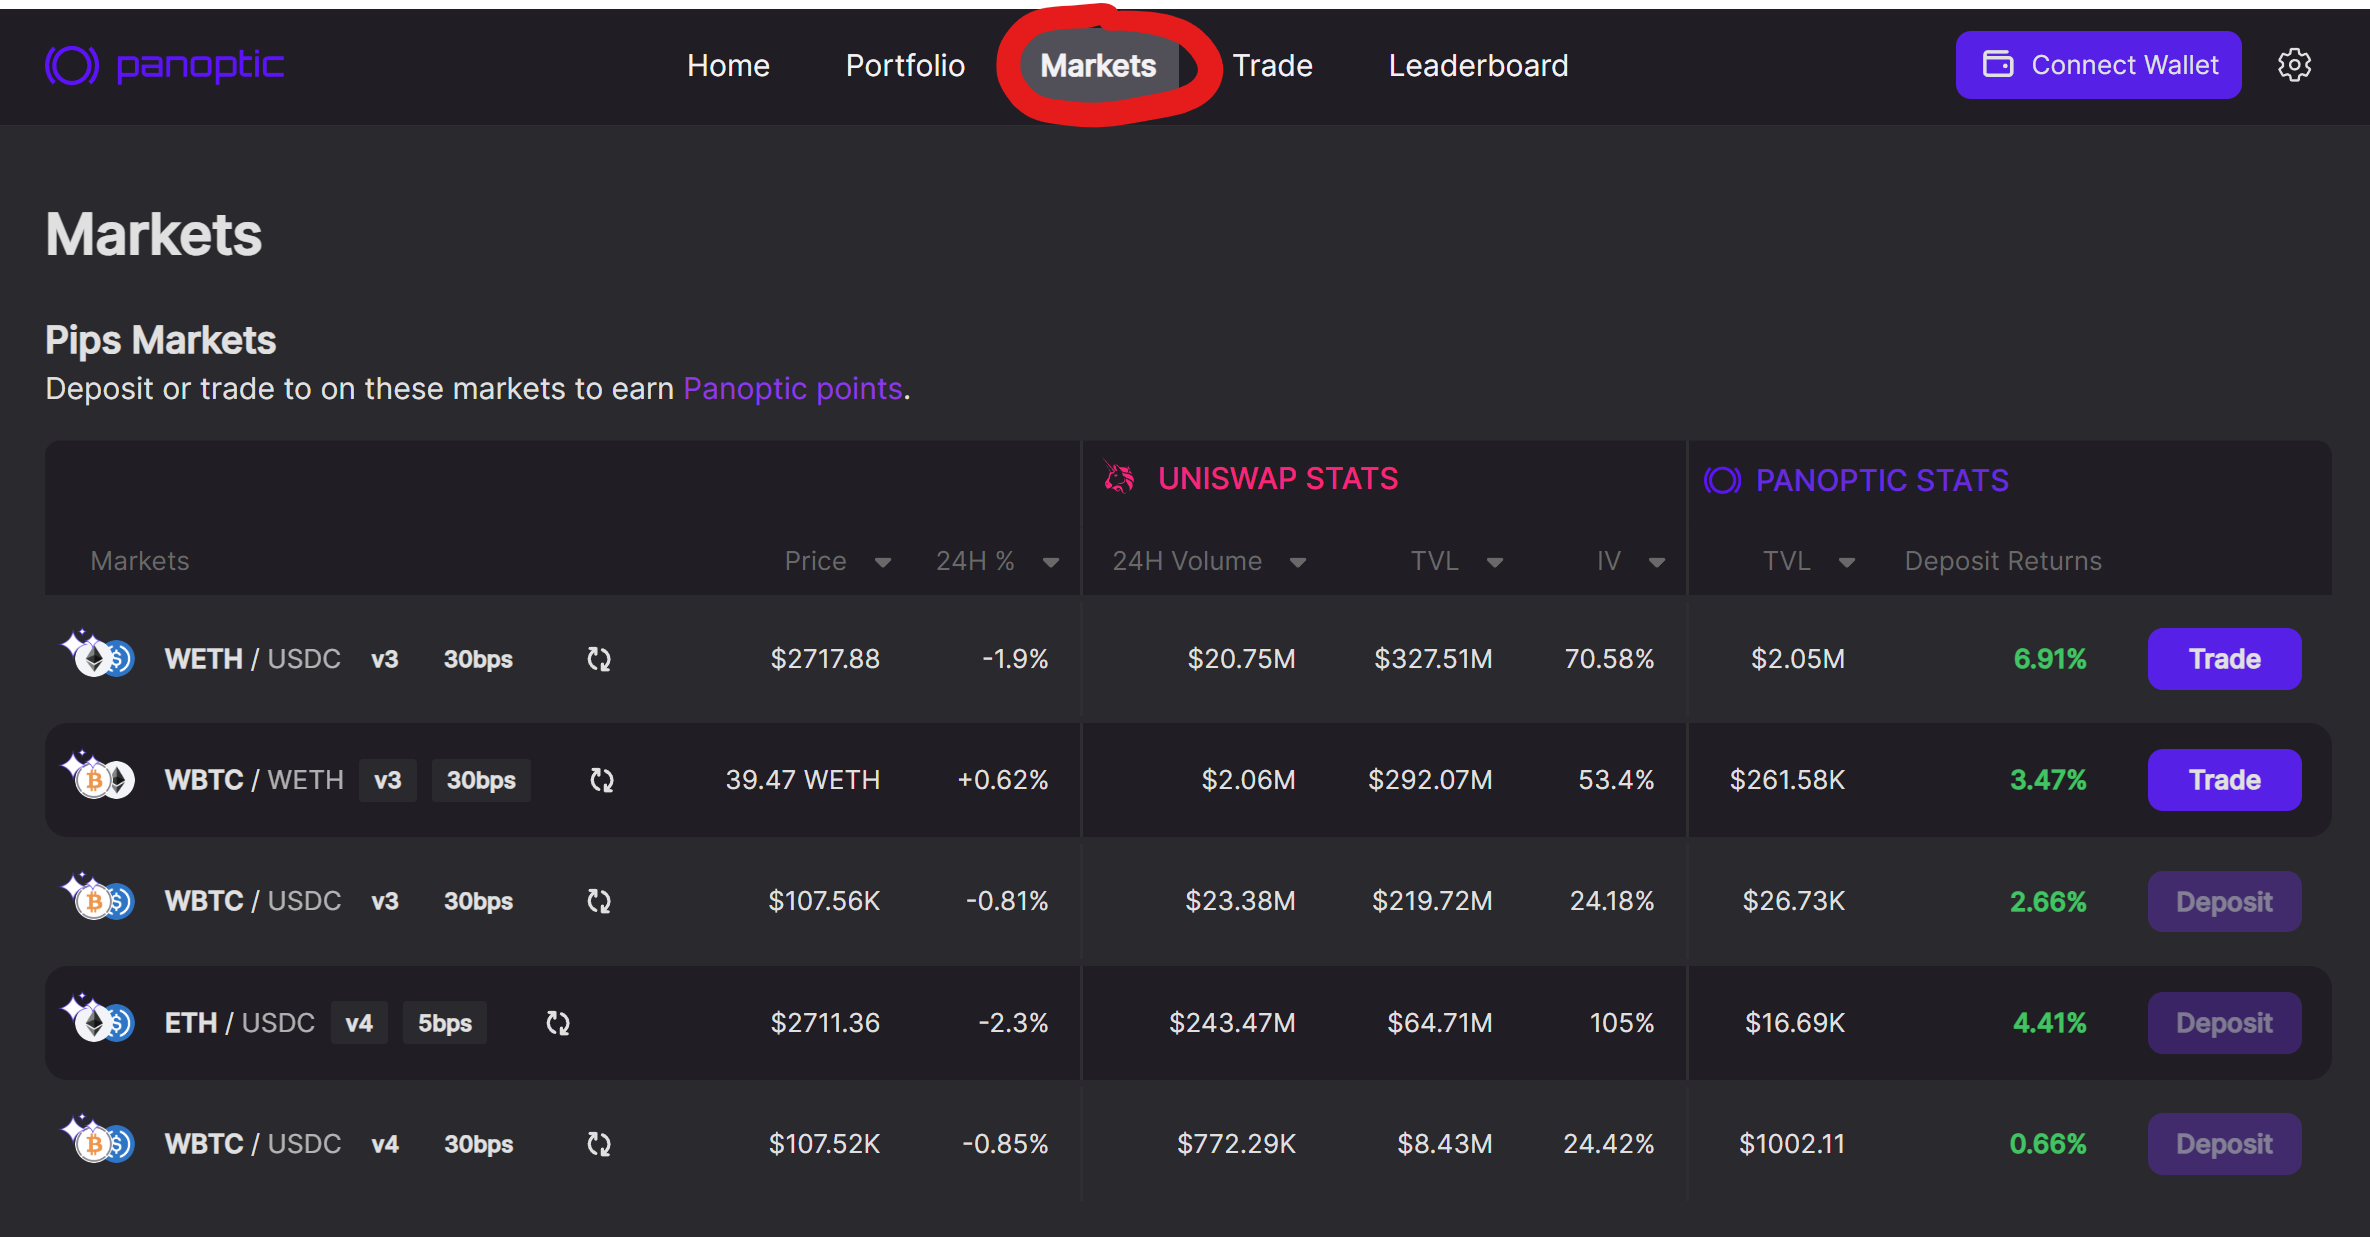This screenshot has height=1237, width=2370.
Task: Click the ETH/USDC v4 token pair icon
Action: [x=99, y=1021]
